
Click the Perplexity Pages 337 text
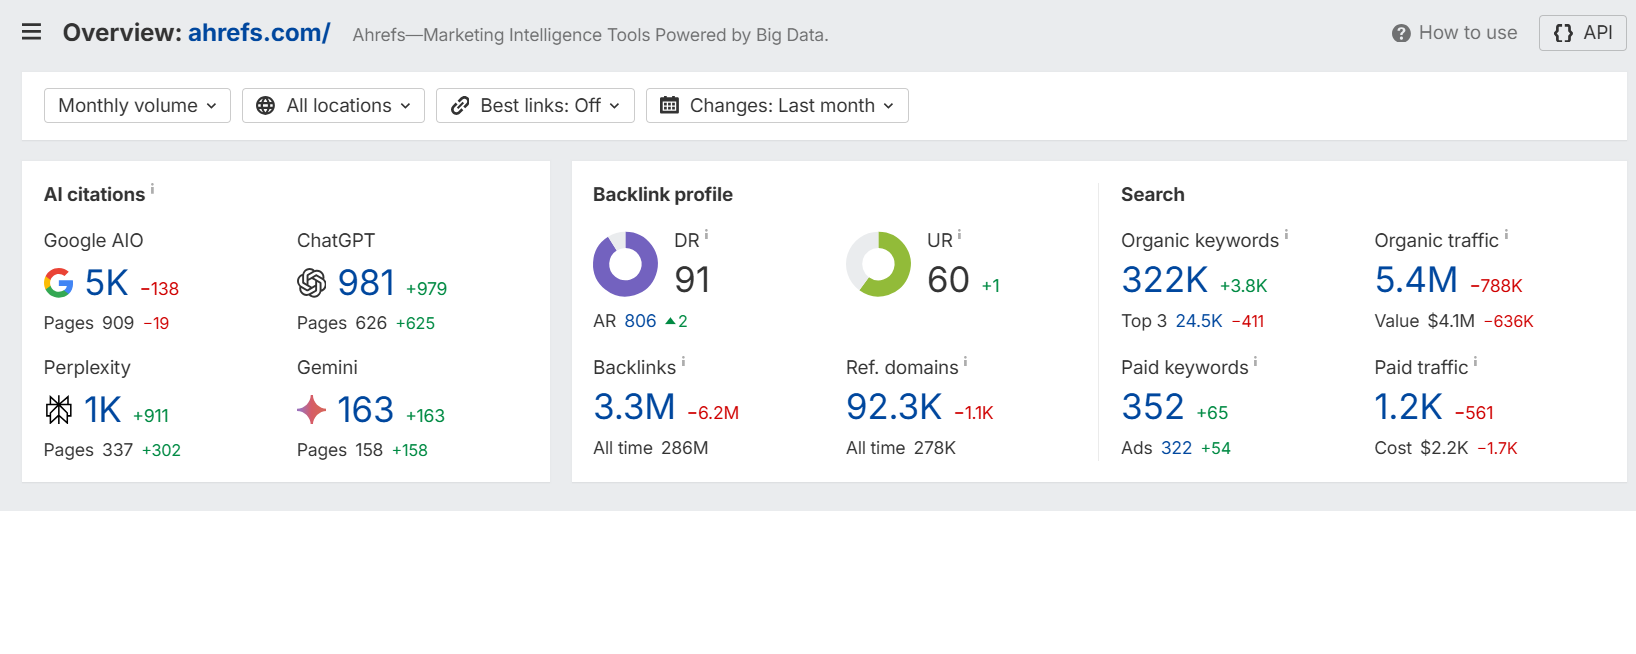[88, 450]
